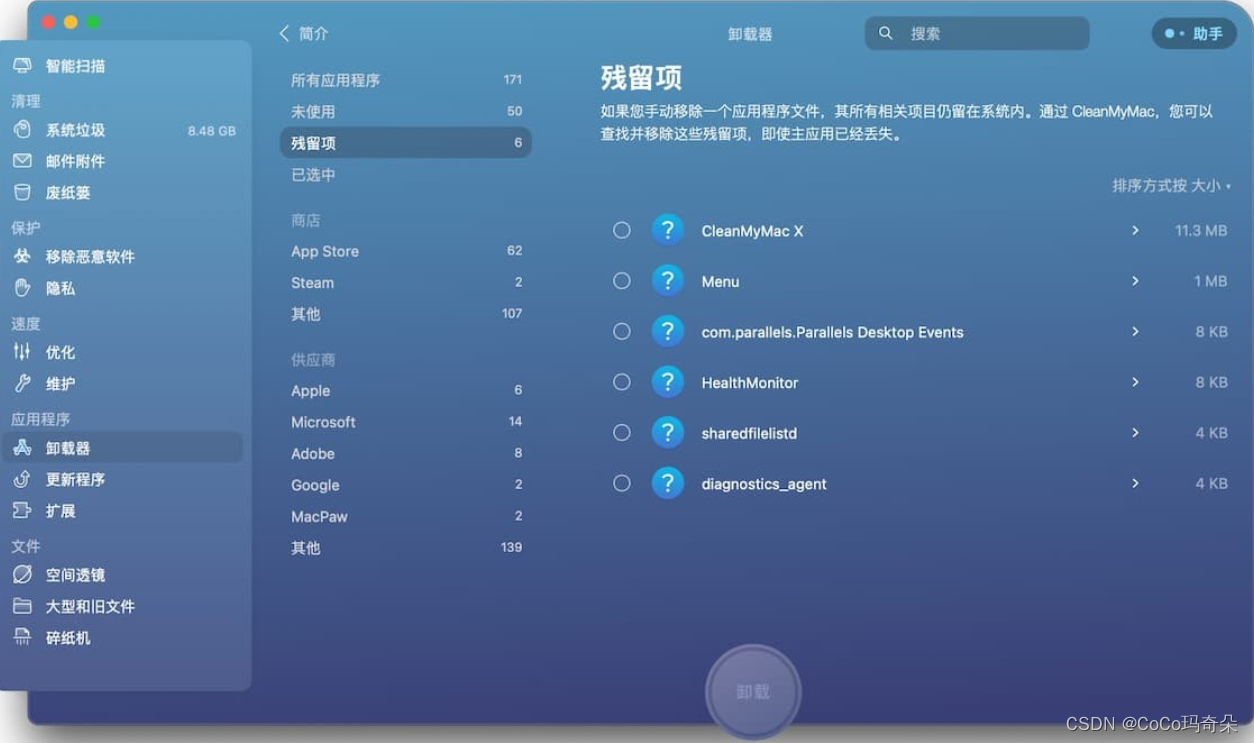Open the 碎纸机 shredder icon
Screen dimensions: 1254x743
coord(22,638)
